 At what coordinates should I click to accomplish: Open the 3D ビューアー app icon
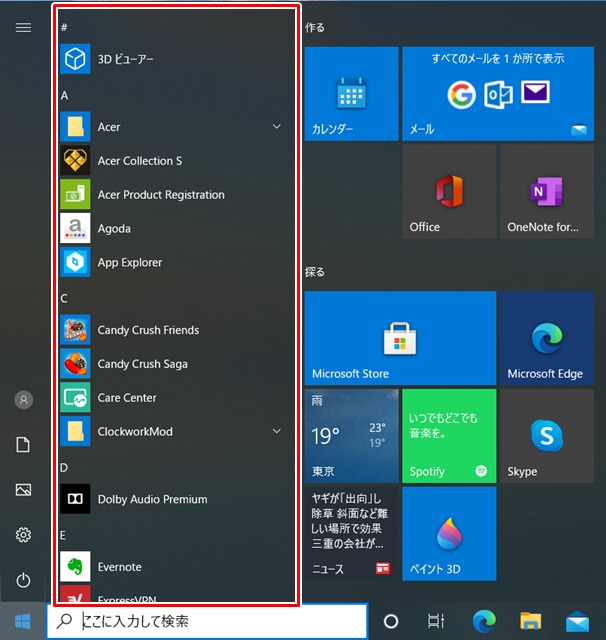click(x=75, y=59)
